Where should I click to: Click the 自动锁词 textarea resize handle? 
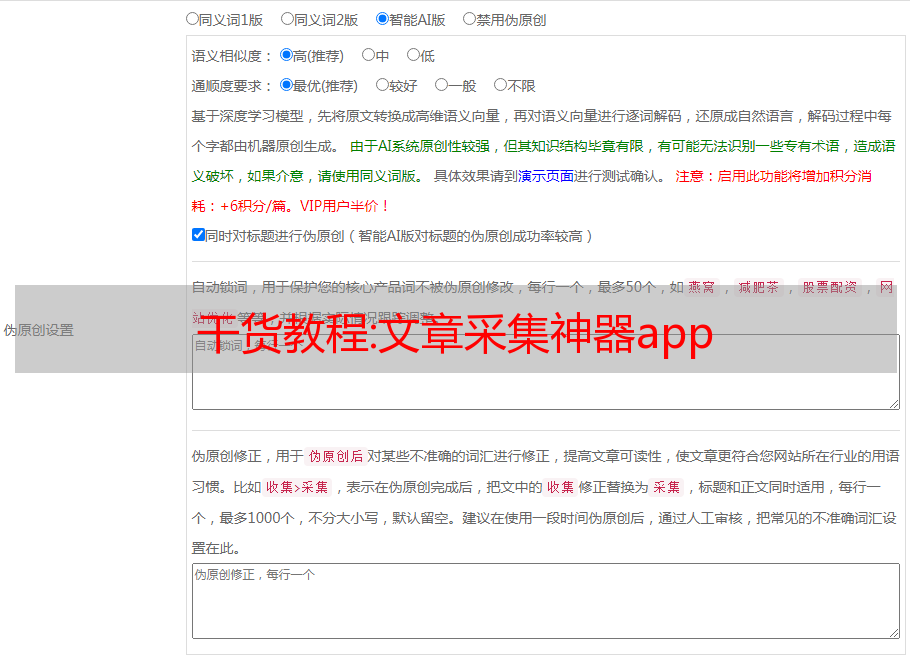point(893,403)
